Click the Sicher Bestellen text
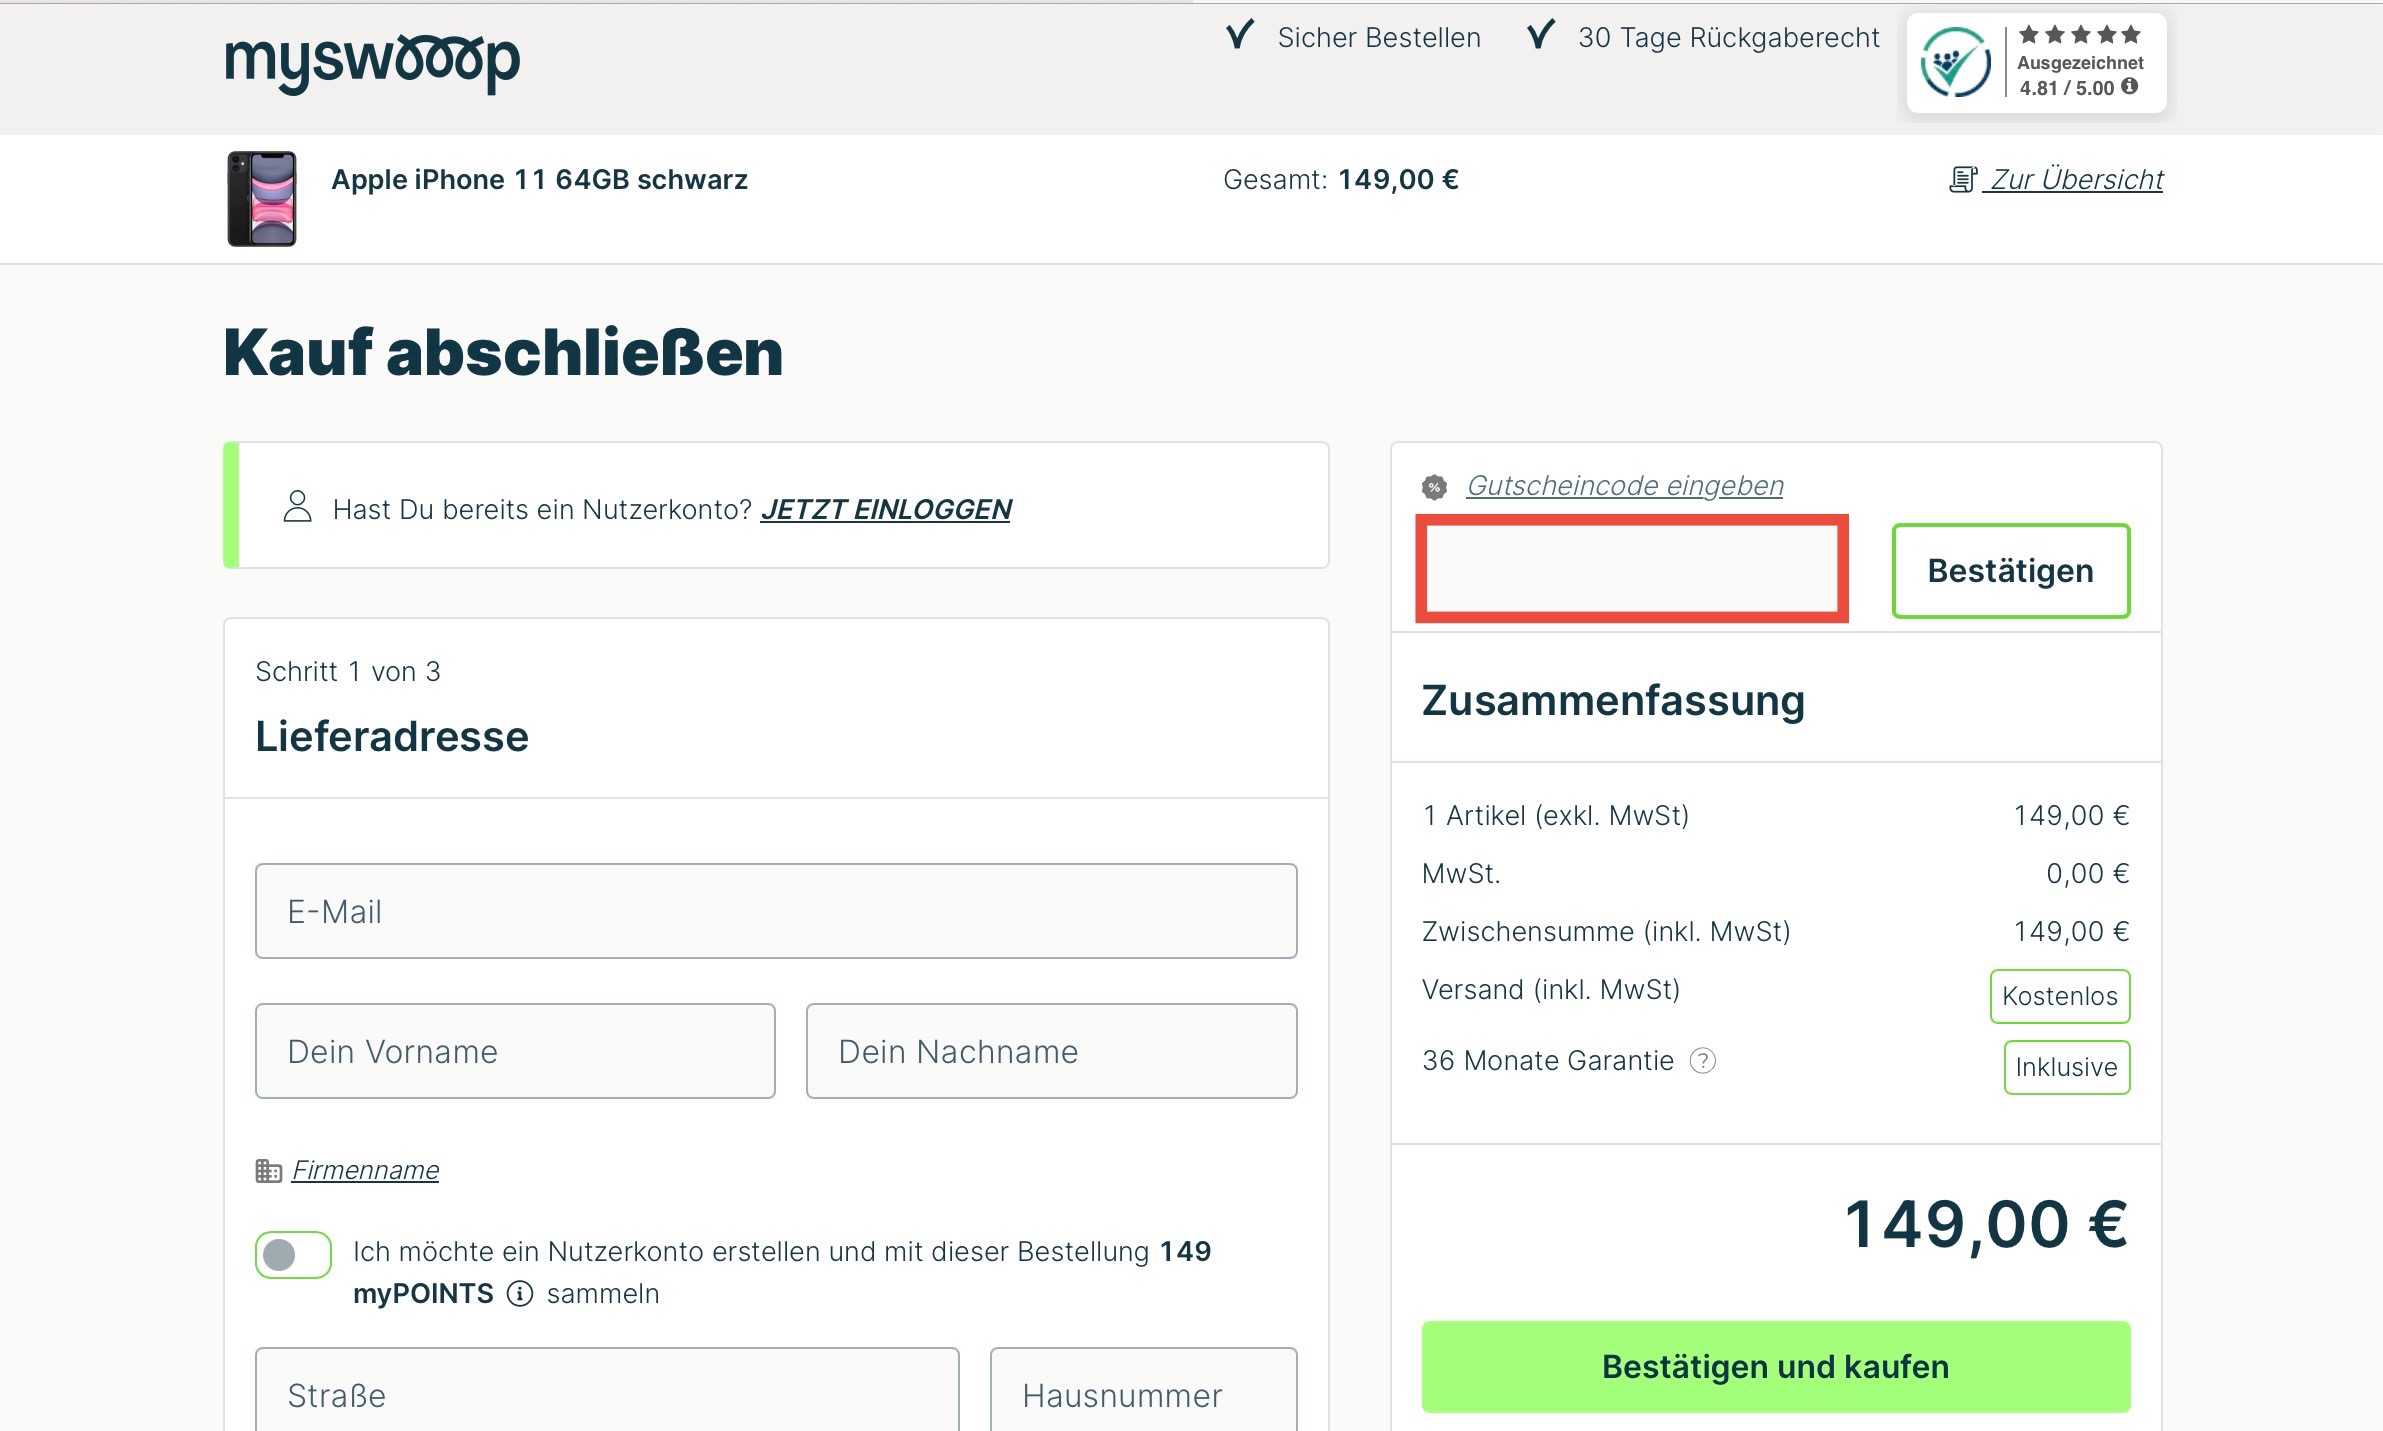Image resolution: width=2383 pixels, height=1431 pixels. [x=1379, y=38]
